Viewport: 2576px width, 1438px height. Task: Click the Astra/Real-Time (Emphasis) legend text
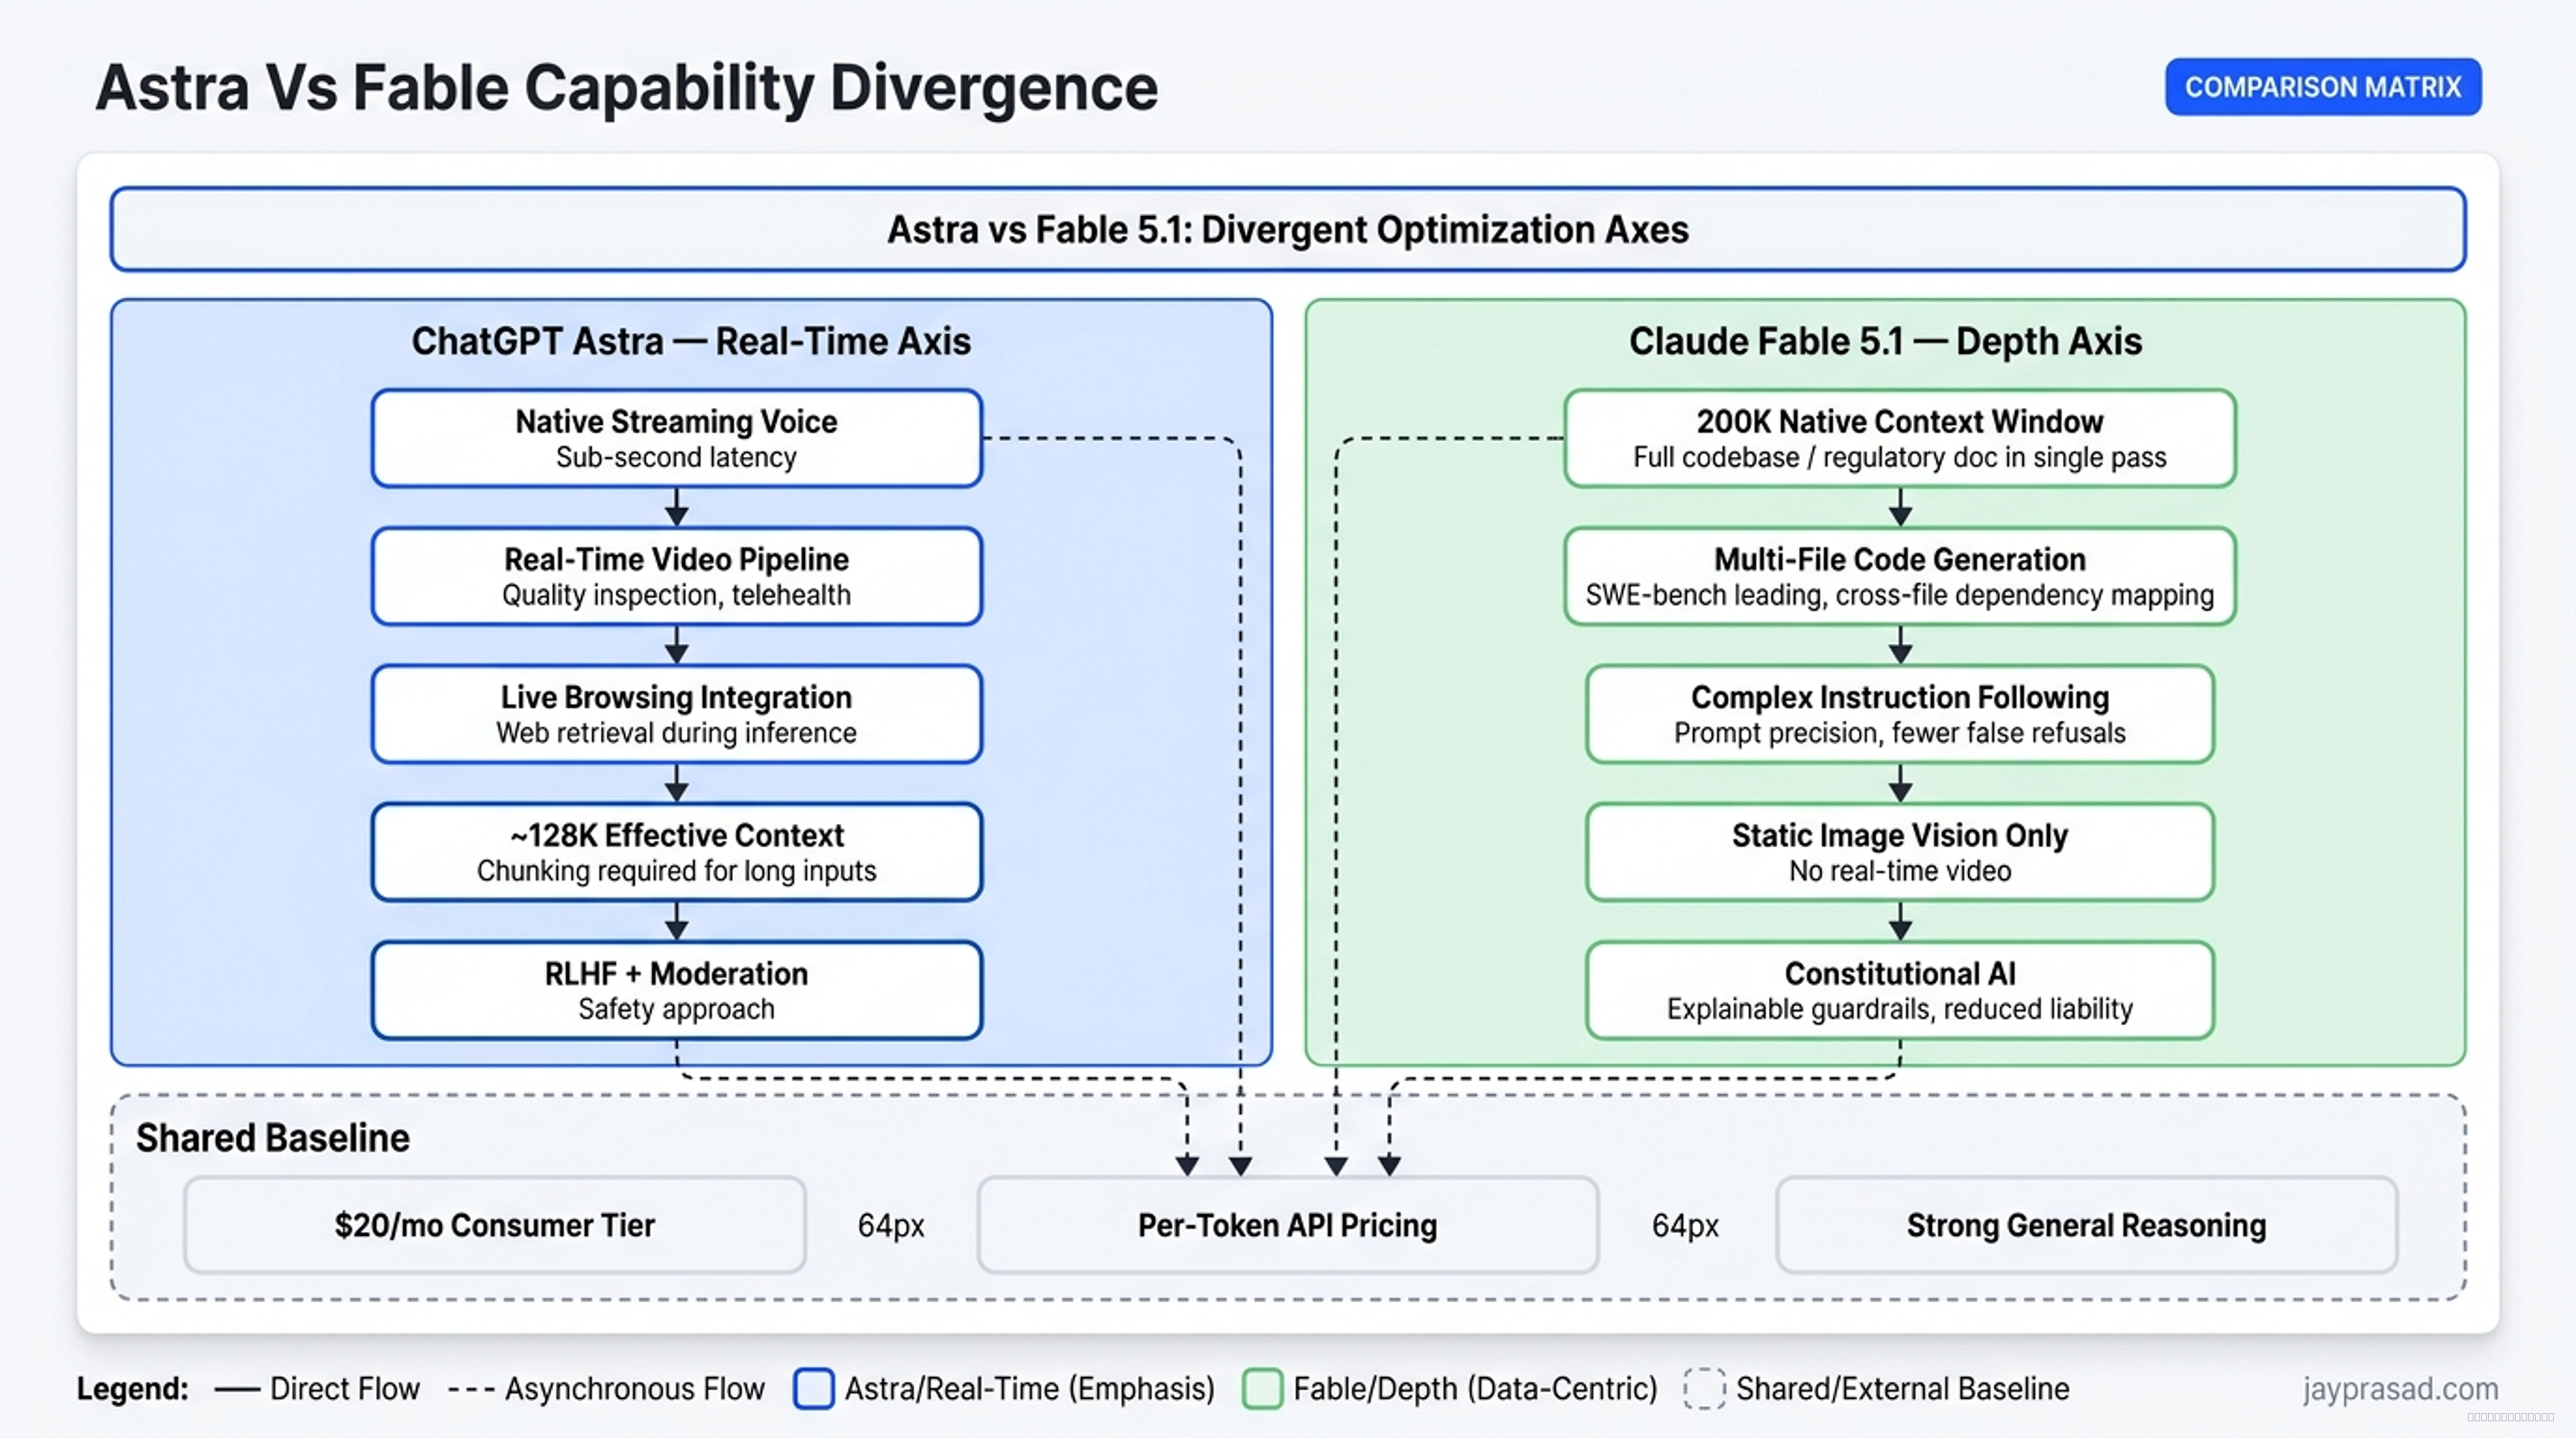click(1030, 1389)
